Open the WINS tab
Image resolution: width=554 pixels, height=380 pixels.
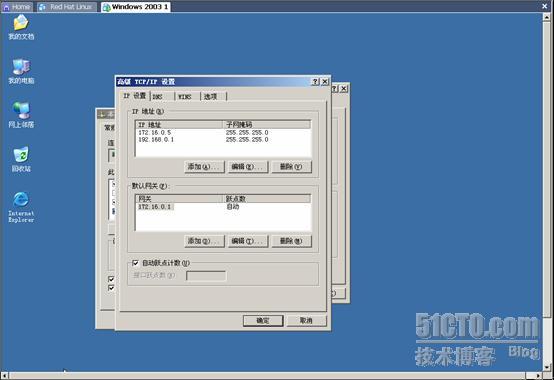point(187,96)
